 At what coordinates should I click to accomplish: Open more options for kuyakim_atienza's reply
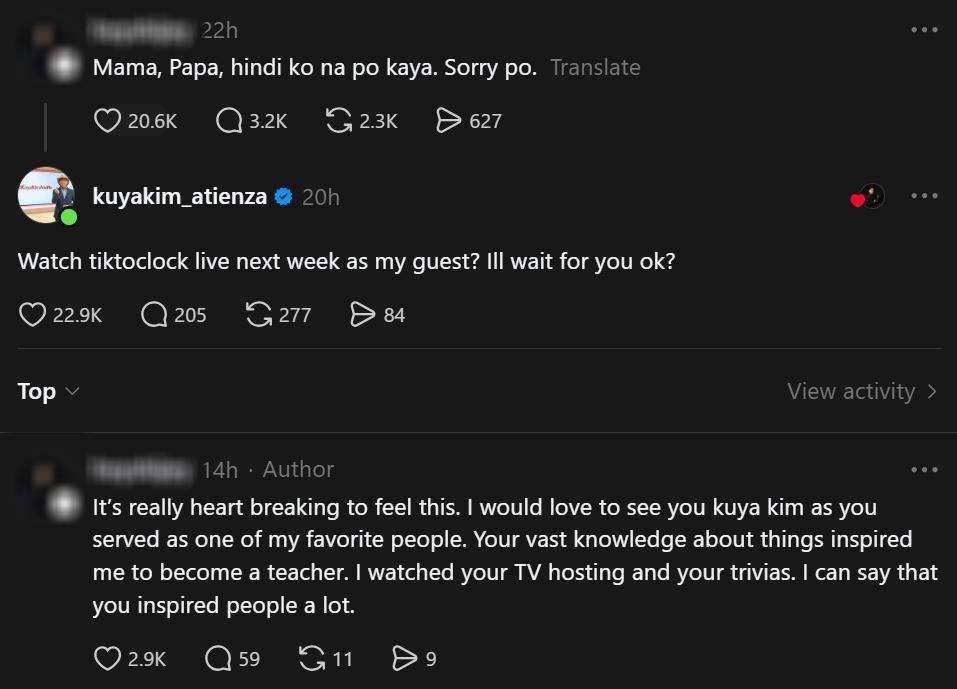pos(924,196)
